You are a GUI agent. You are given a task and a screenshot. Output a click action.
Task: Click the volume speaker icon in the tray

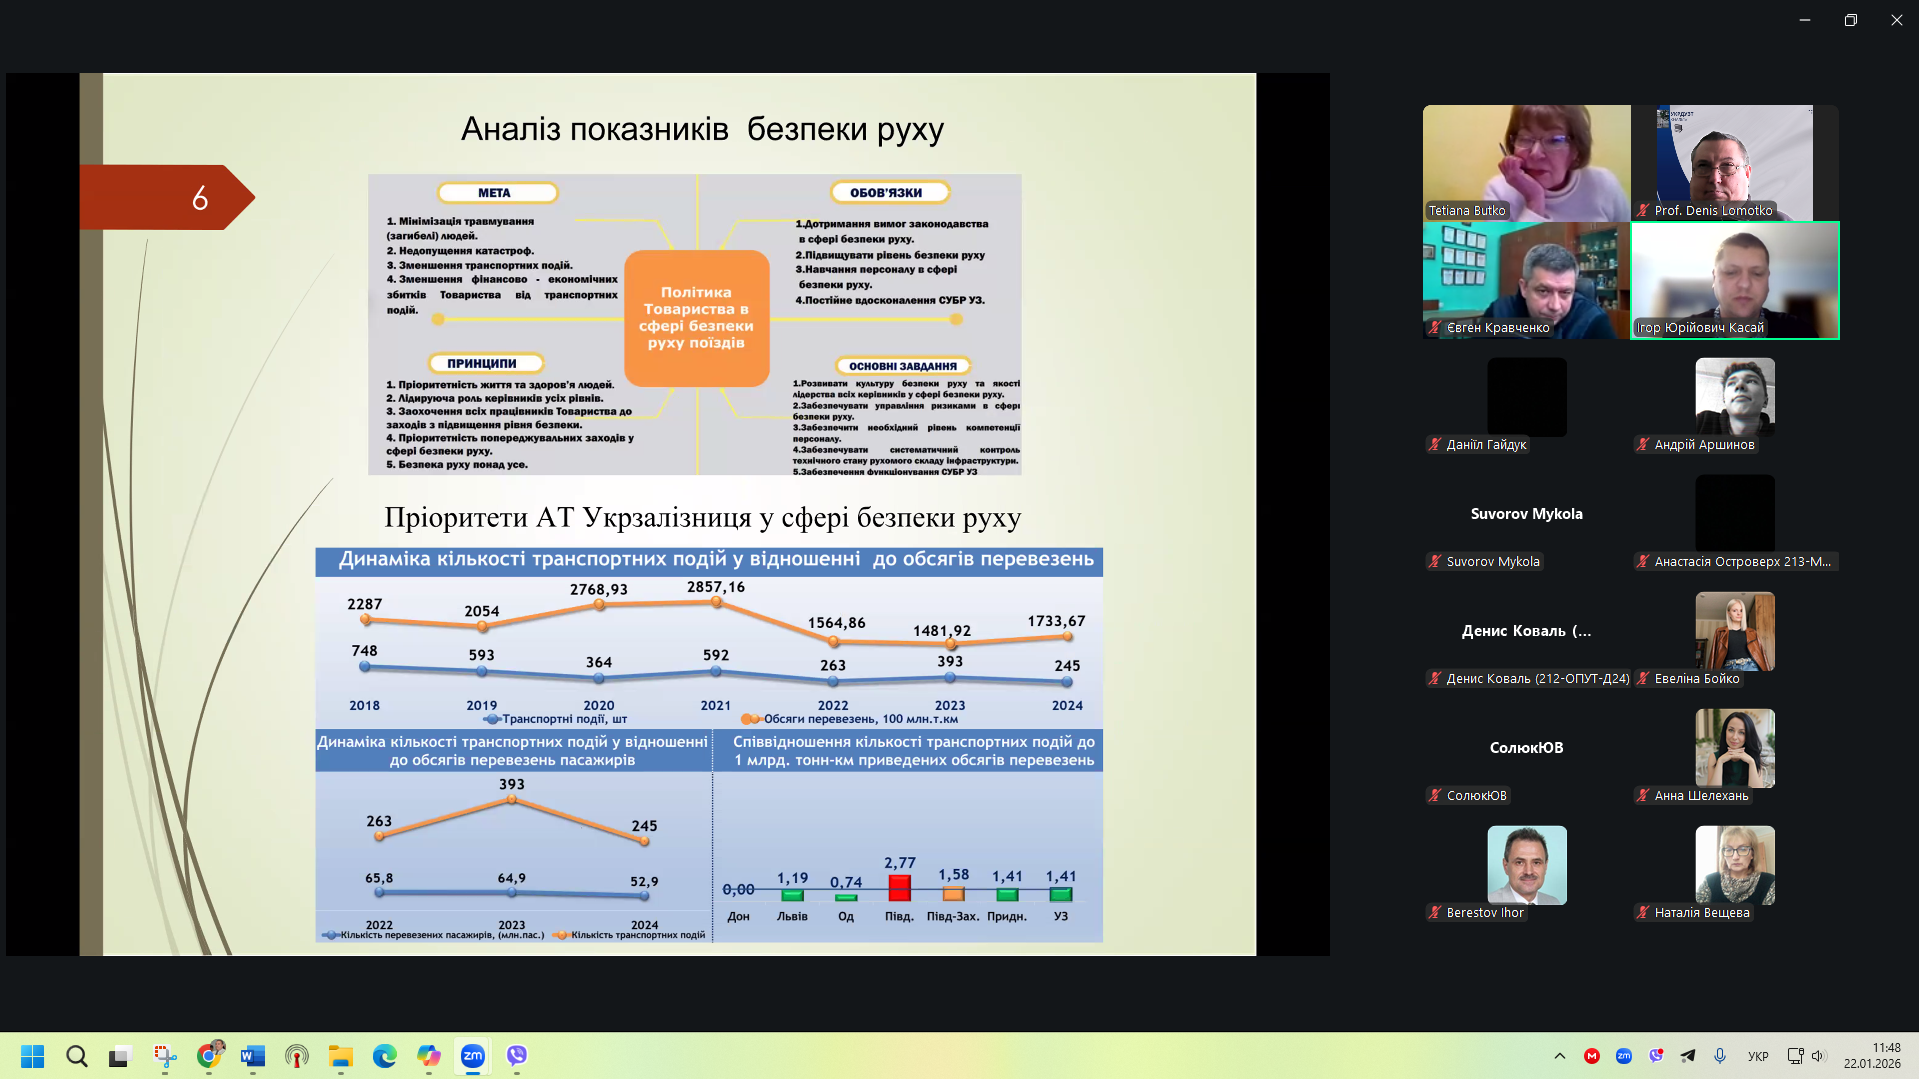click(1817, 1056)
